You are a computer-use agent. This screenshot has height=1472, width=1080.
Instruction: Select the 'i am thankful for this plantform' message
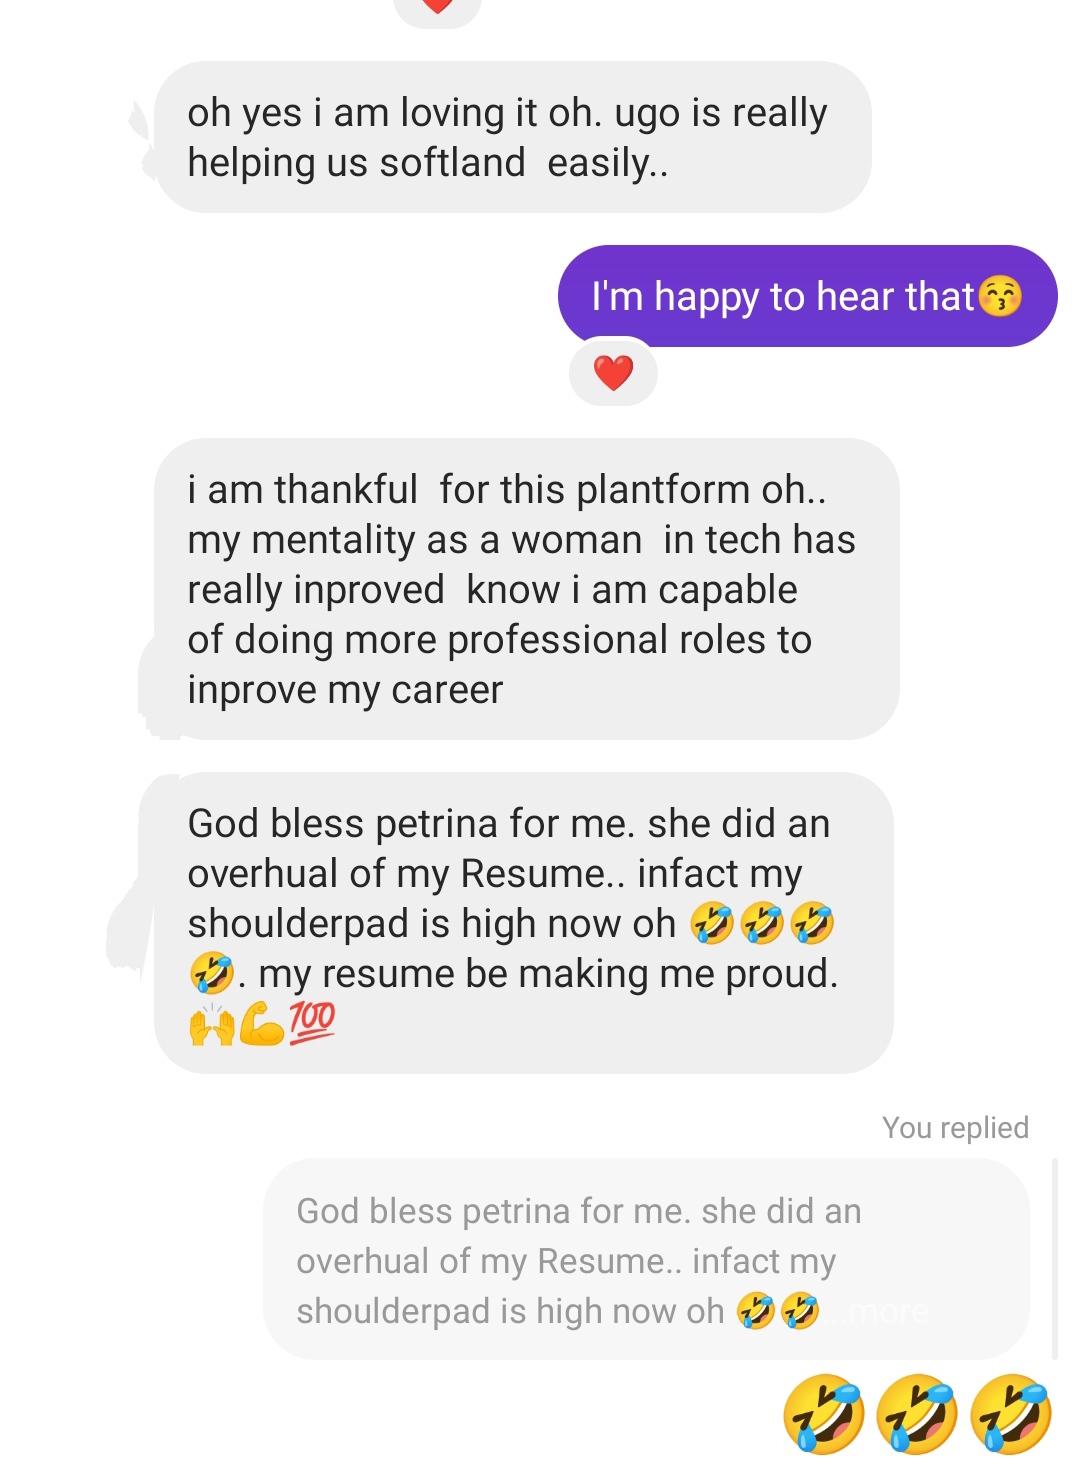tap(527, 589)
